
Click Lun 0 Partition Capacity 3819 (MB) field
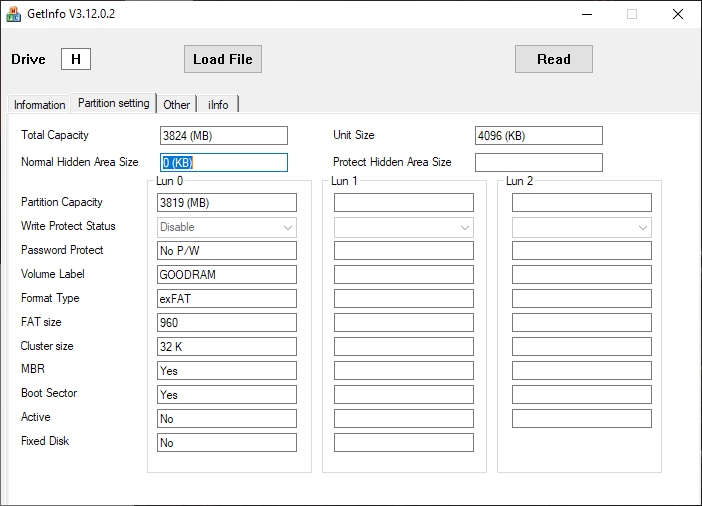coord(227,202)
